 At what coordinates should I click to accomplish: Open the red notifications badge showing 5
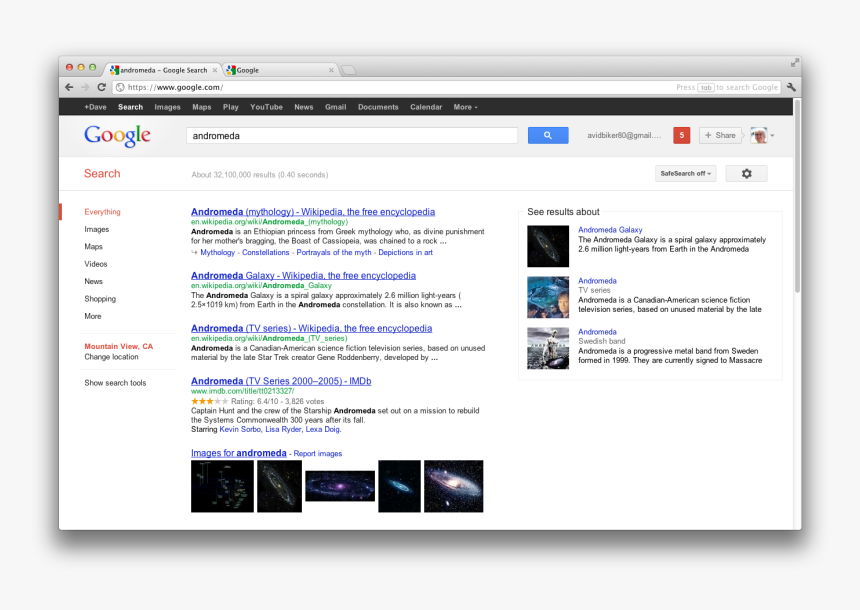[x=682, y=135]
